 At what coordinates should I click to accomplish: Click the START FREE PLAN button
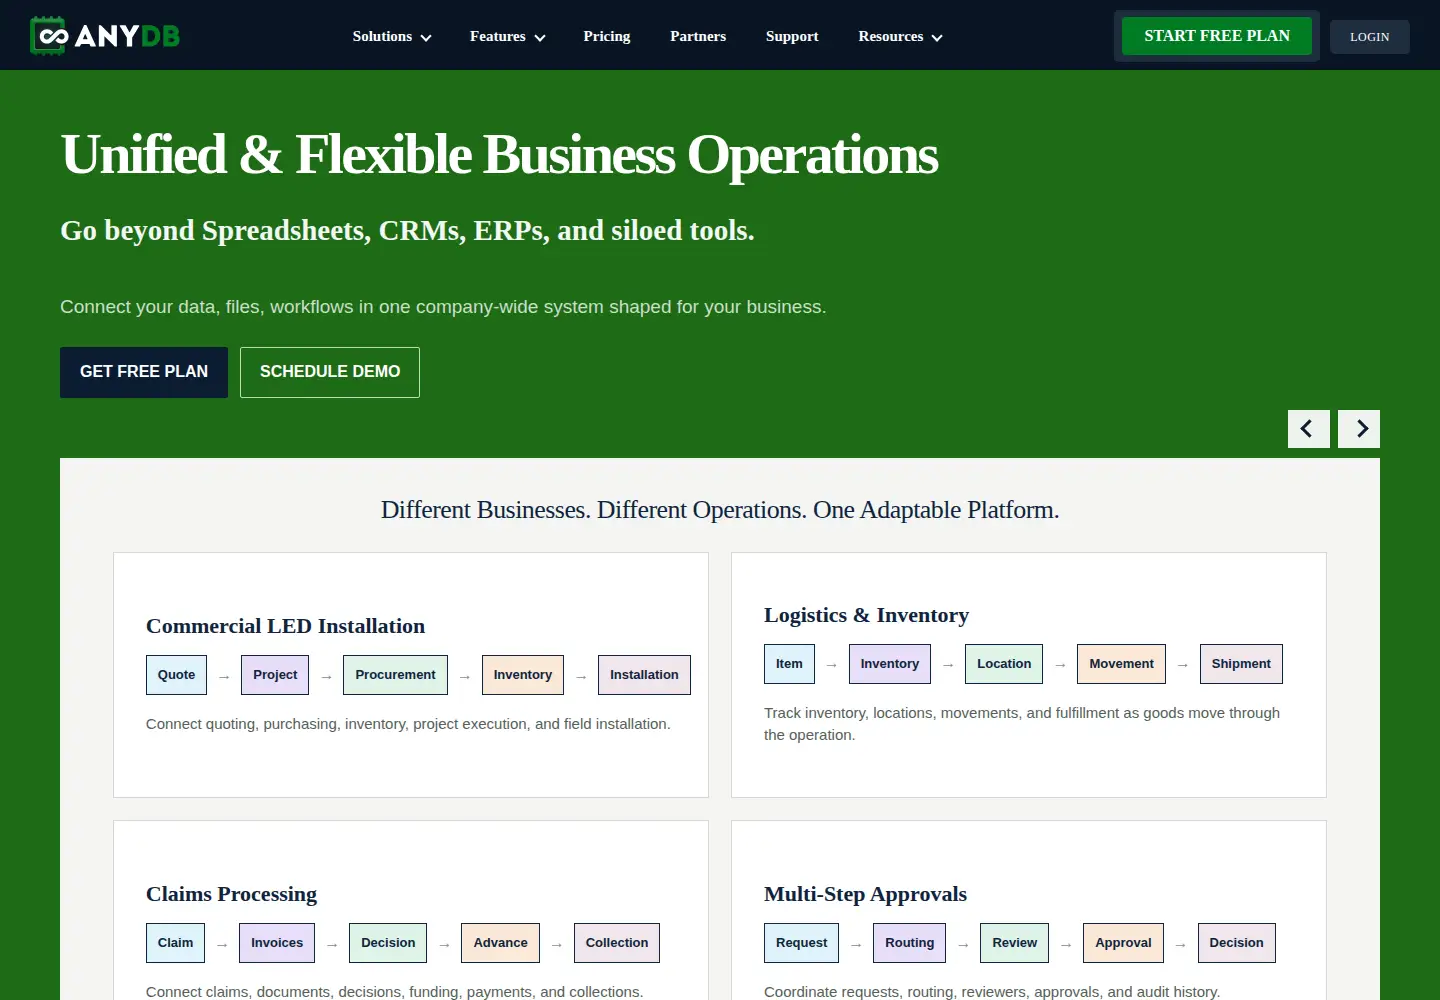pyautogui.click(x=1217, y=36)
